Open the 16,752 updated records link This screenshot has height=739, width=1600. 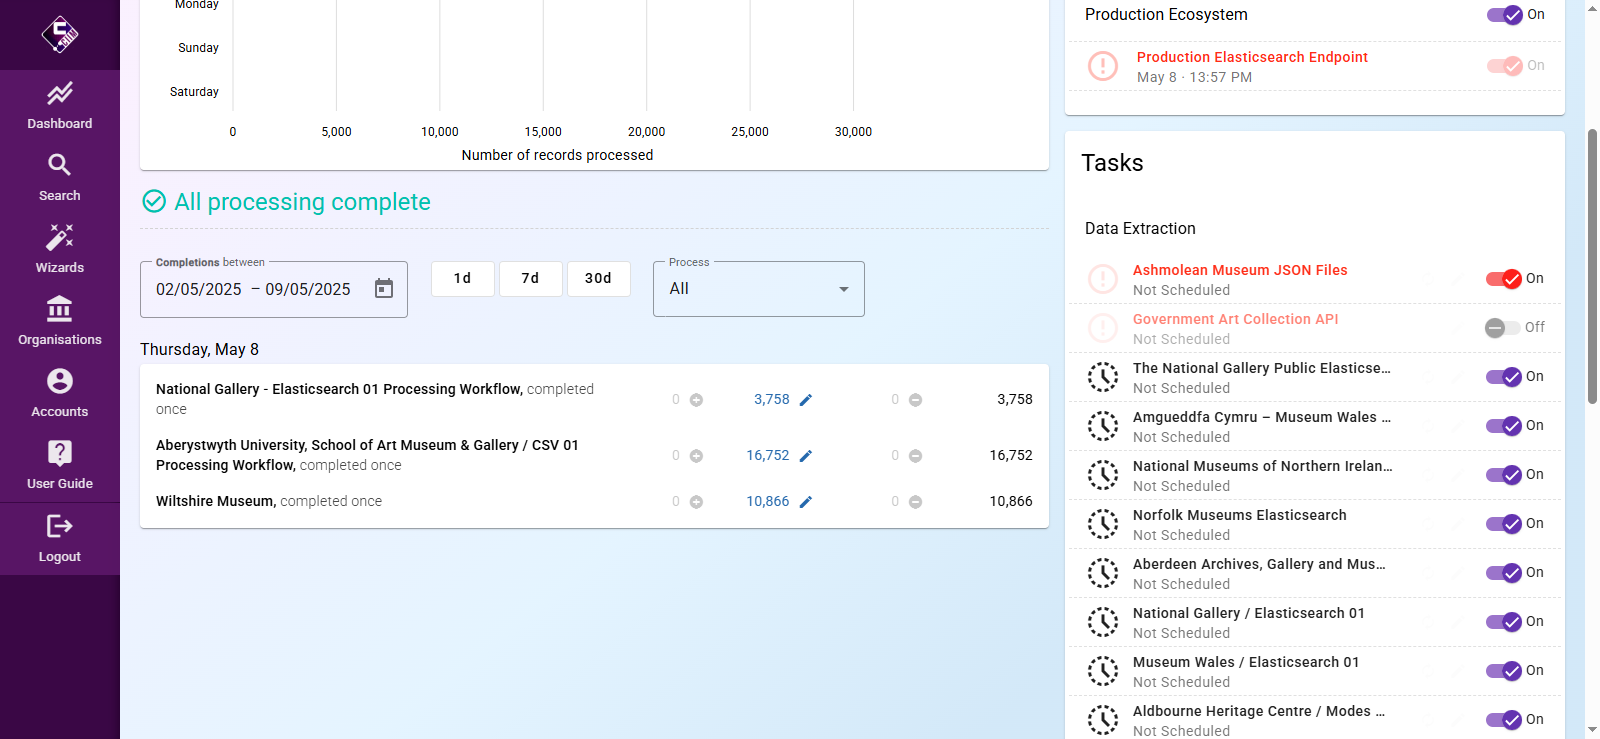tap(768, 455)
